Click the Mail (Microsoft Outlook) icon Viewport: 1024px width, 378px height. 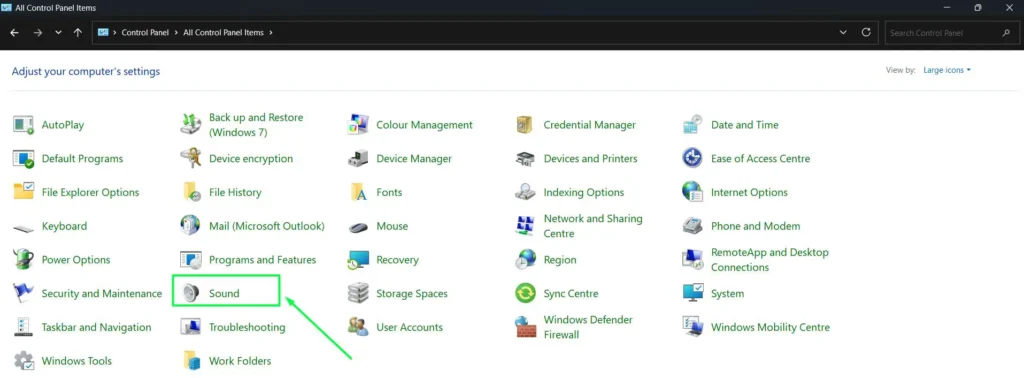pyautogui.click(x=191, y=226)
